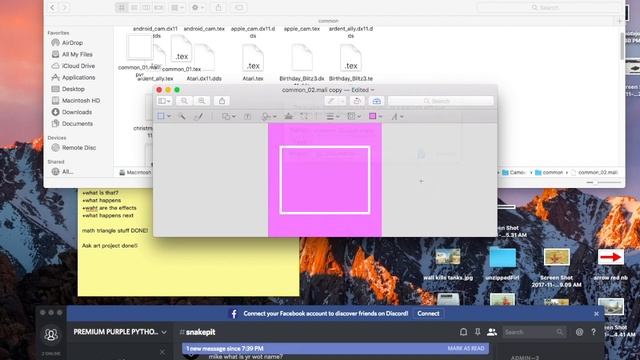Add a new Finder tab with plus
The width and height of the screenshot is (640, 360).
[620, 21]
